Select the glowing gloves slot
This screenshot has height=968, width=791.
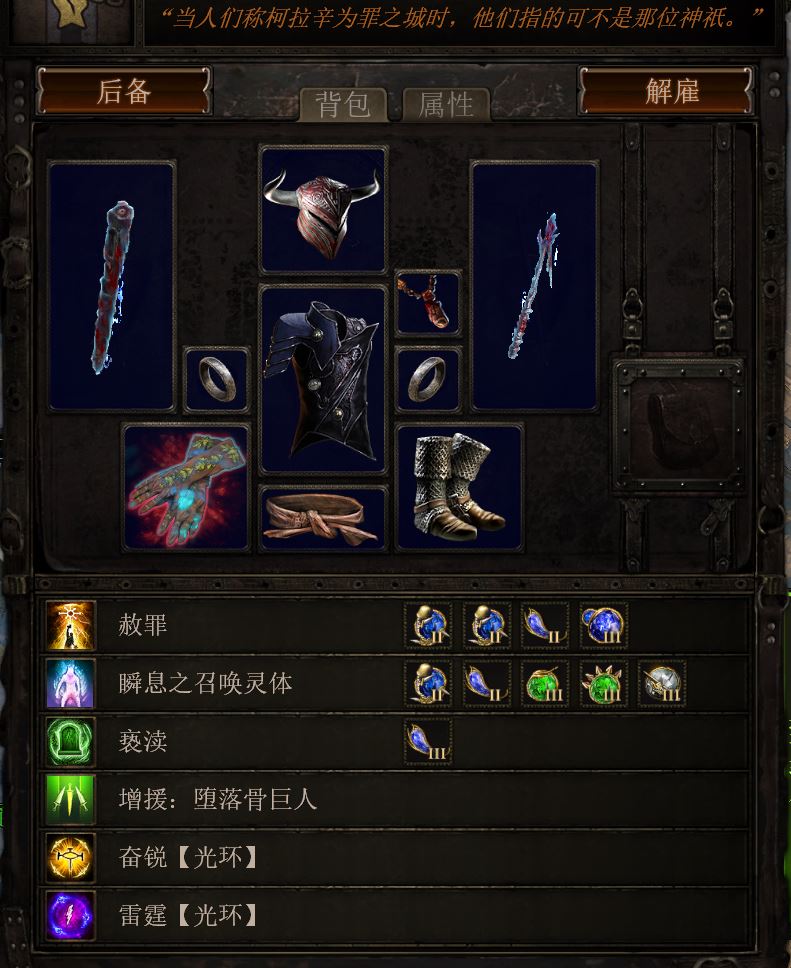point(186,488)
